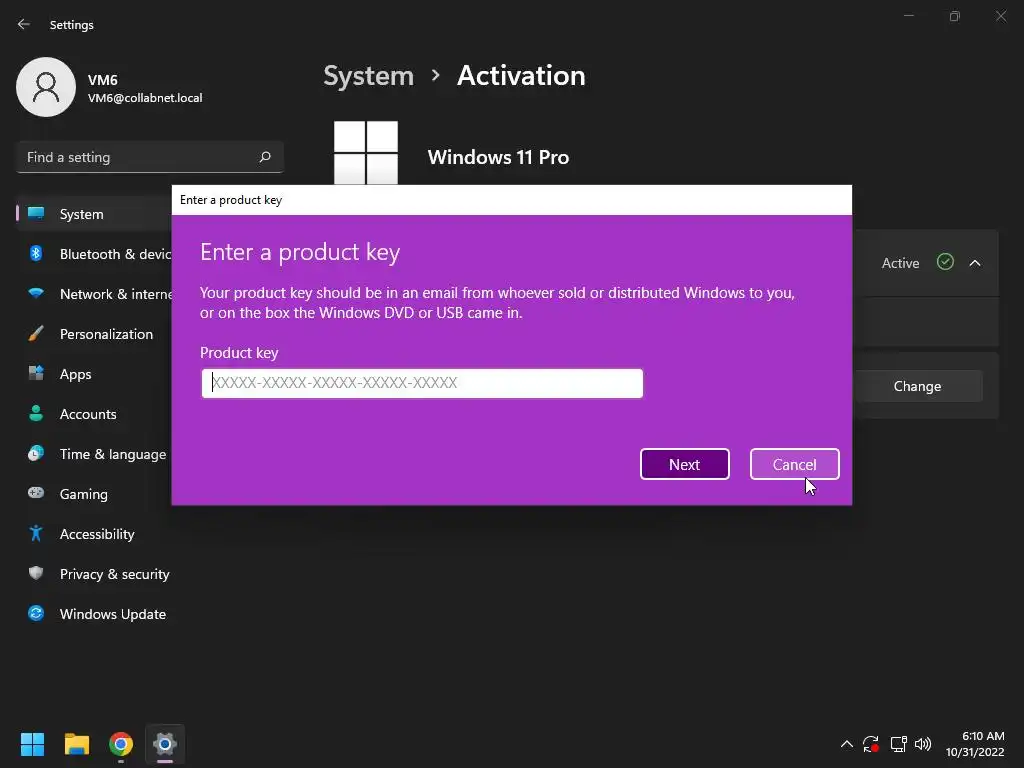This screenshot has width=1024, height=768.
Task: Open Network & internet settings
Action: click(95, 294)
